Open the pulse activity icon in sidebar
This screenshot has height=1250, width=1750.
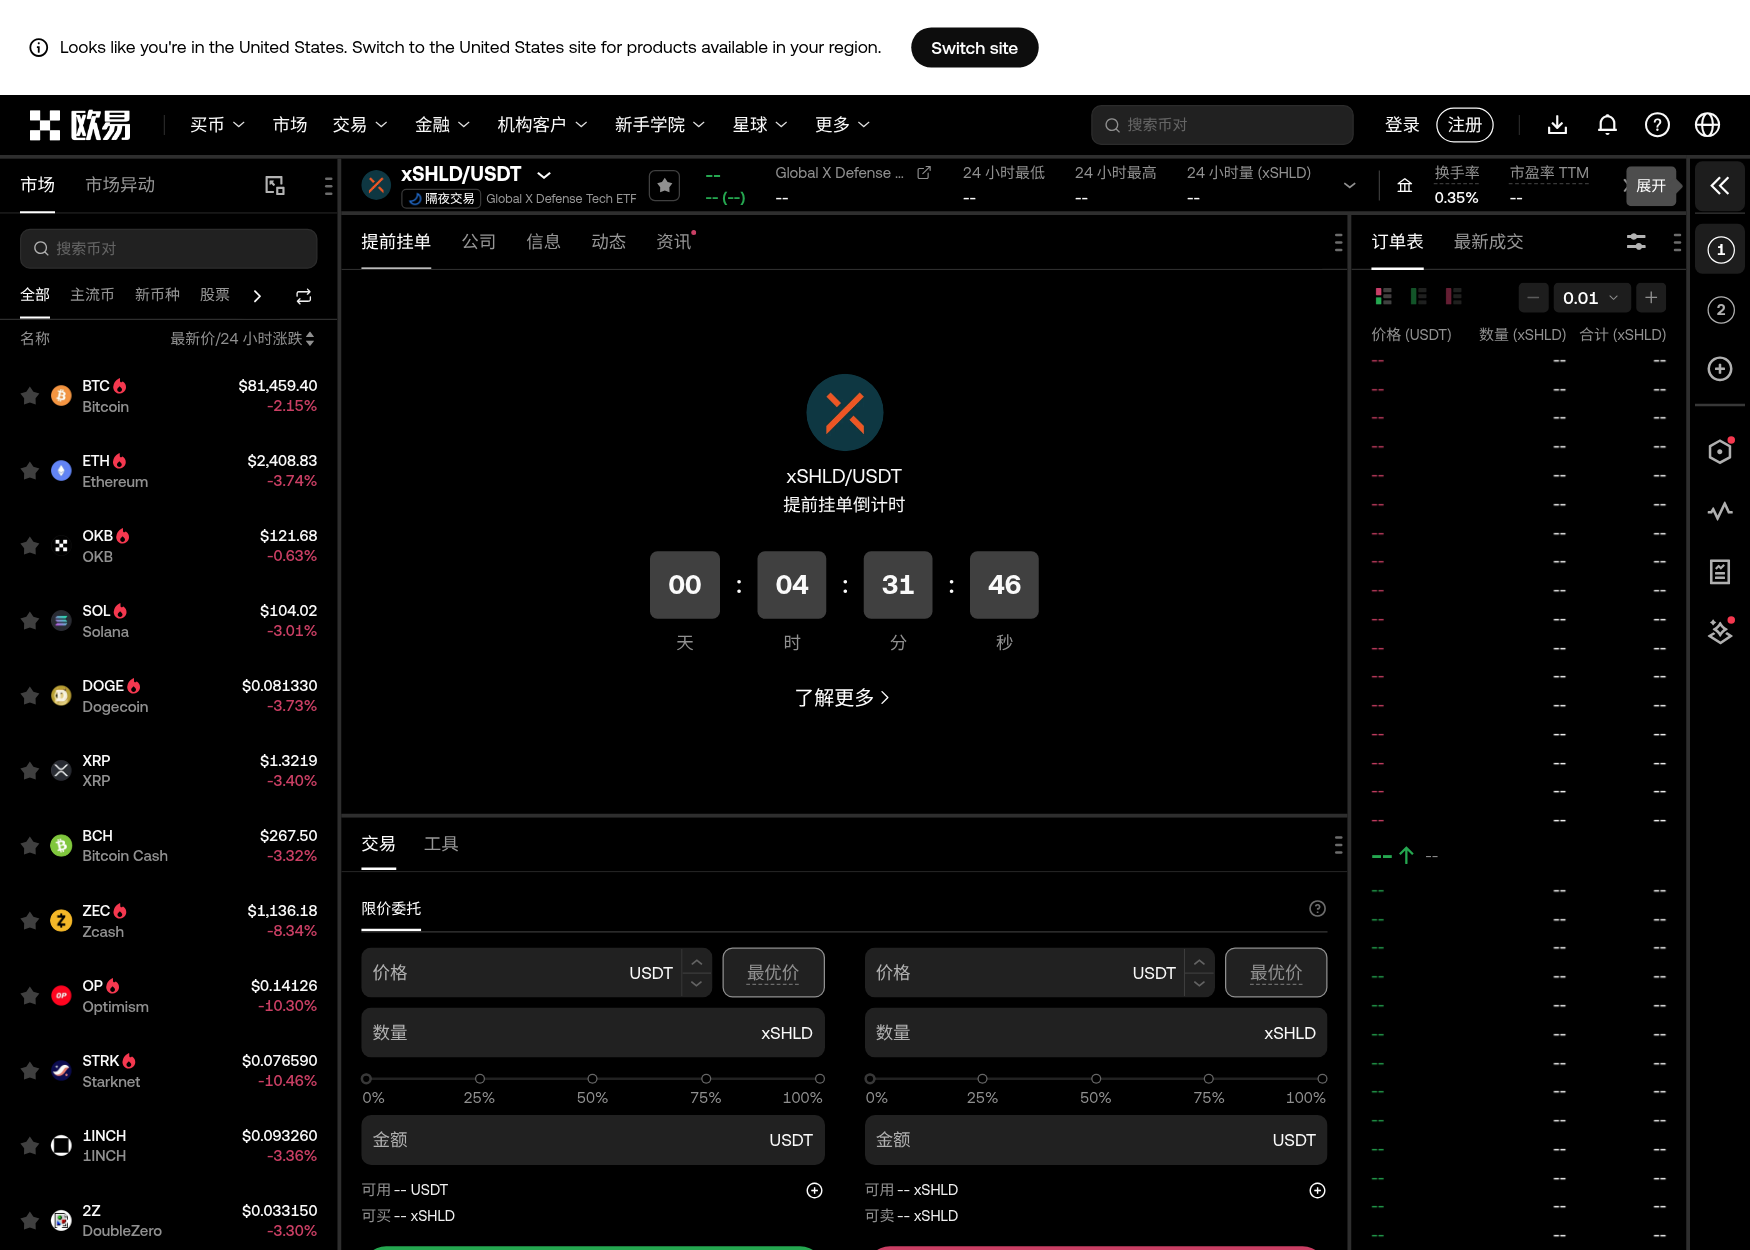click(1720, 512)
